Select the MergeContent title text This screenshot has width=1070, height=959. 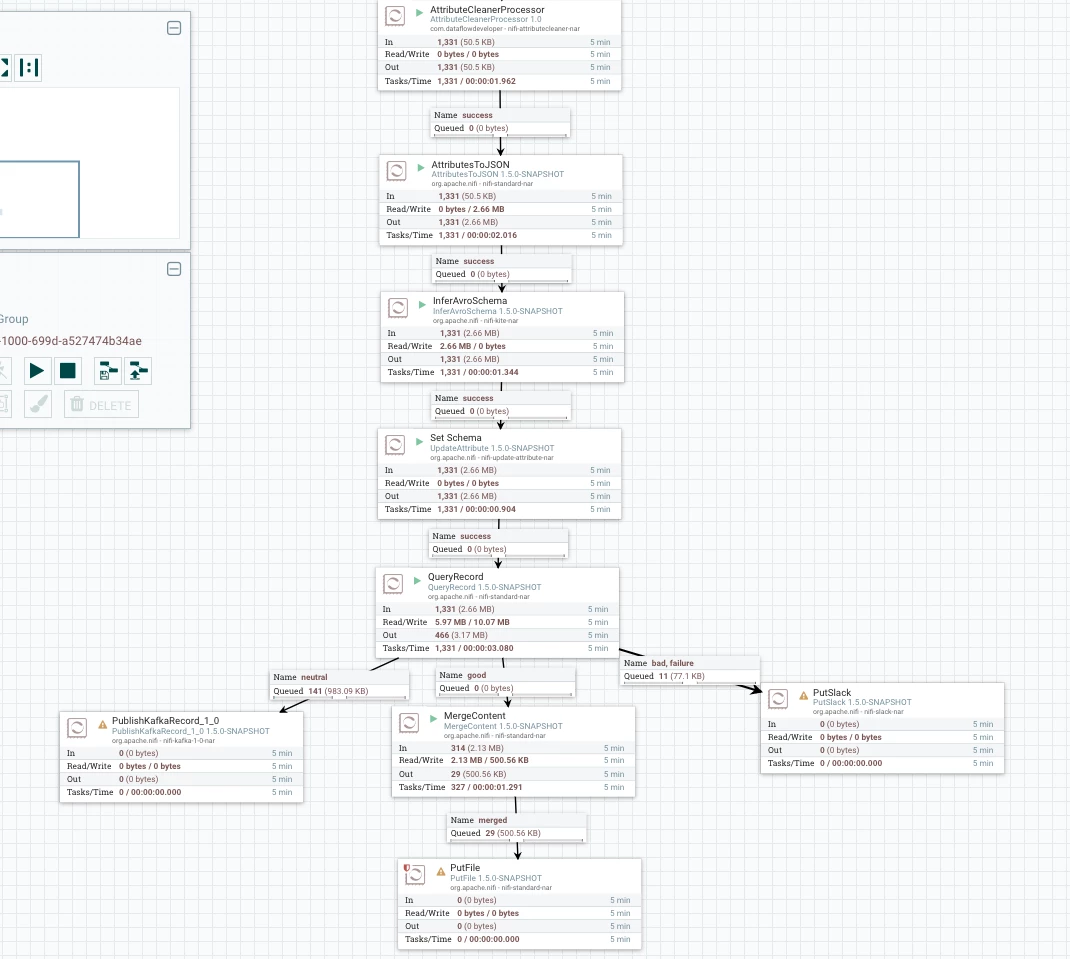[475, 715]
